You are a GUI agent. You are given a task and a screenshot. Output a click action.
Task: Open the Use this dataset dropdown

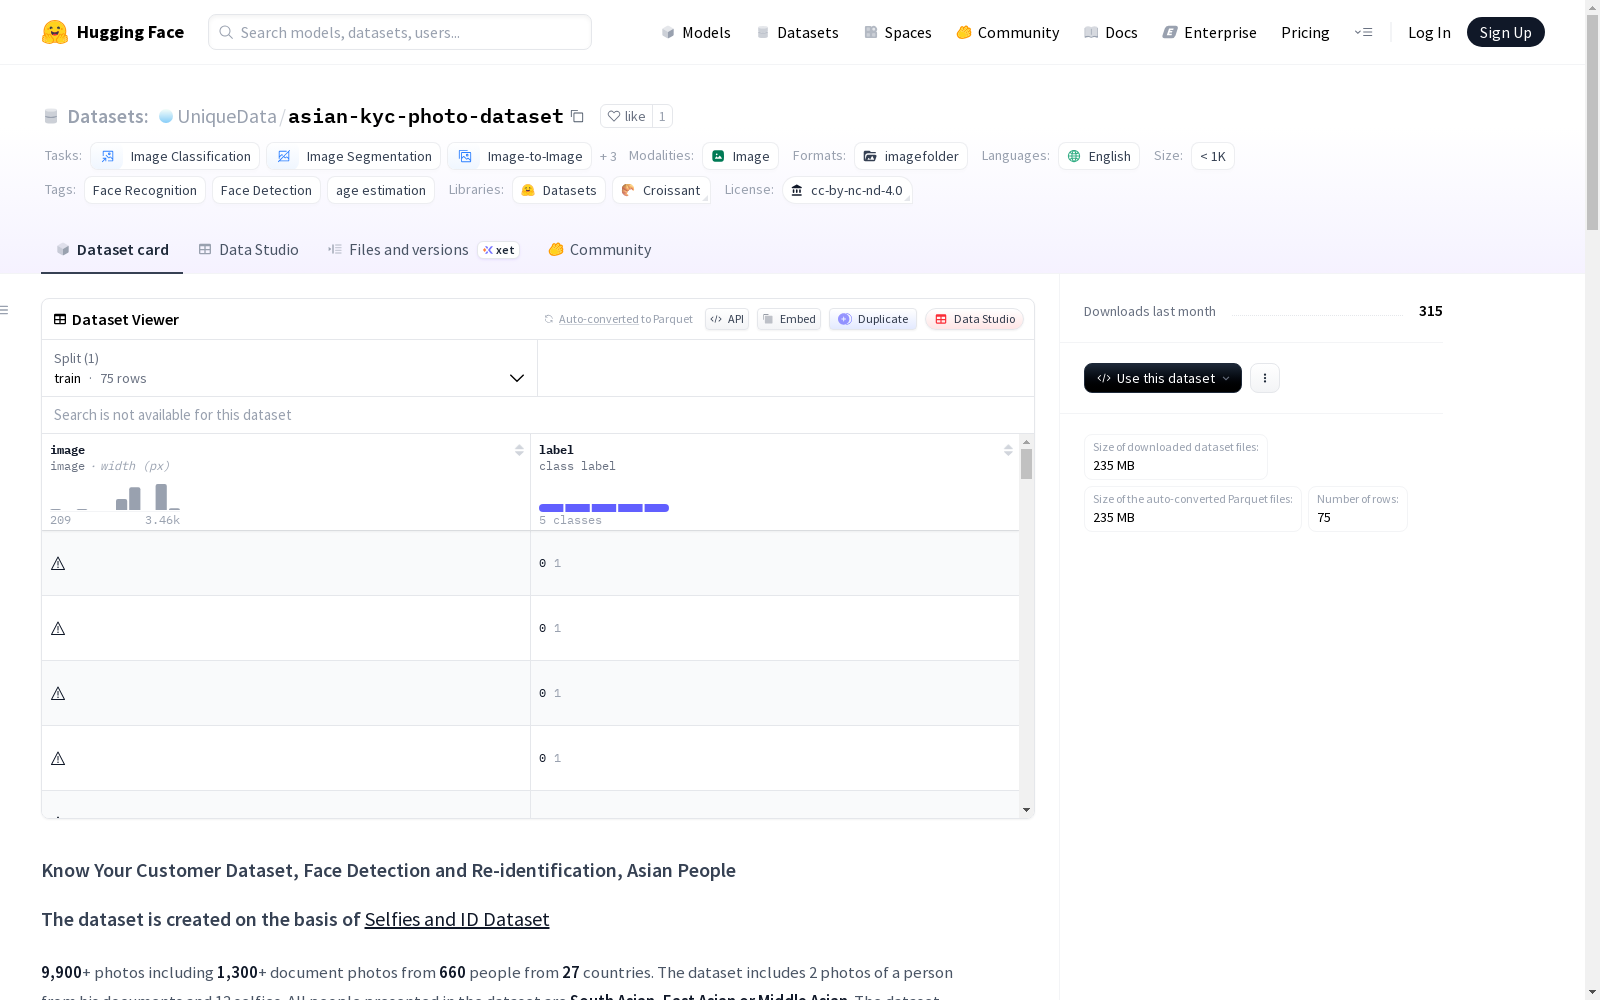click(1163, 378)
